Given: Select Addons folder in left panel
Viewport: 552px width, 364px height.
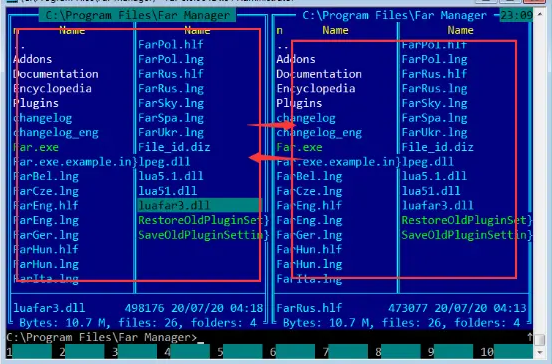Looking at the screenshot, I should pos(32,59).
